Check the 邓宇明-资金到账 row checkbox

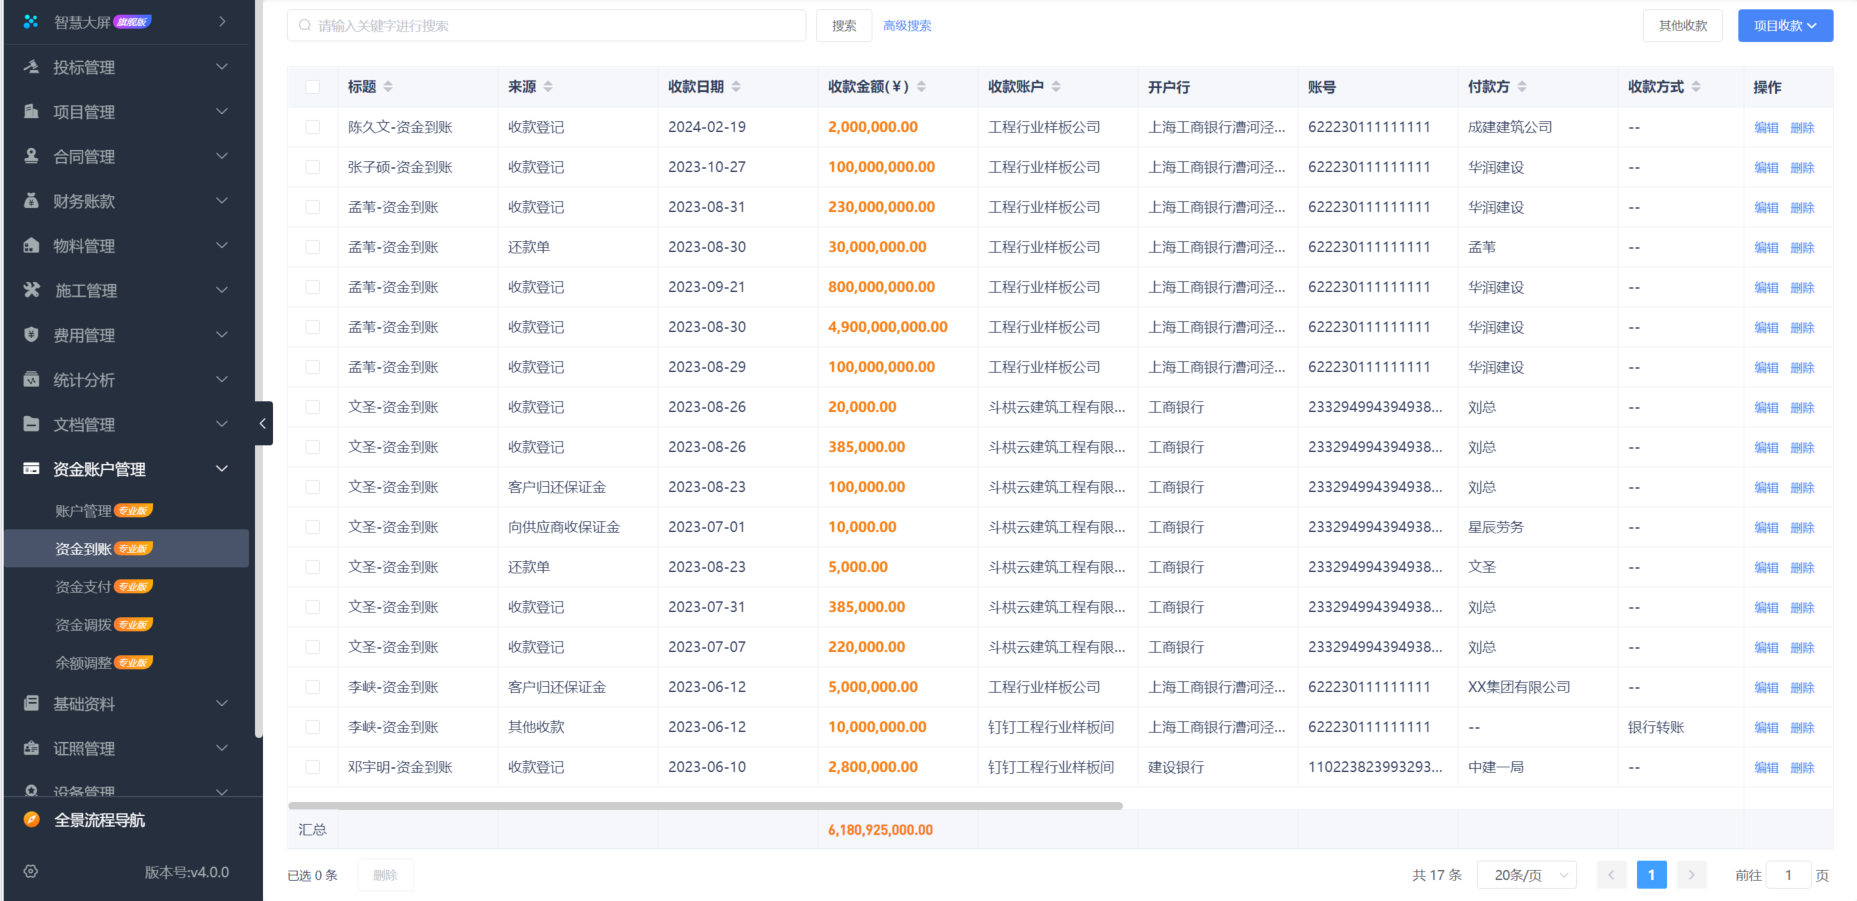(x=312, y=767)
